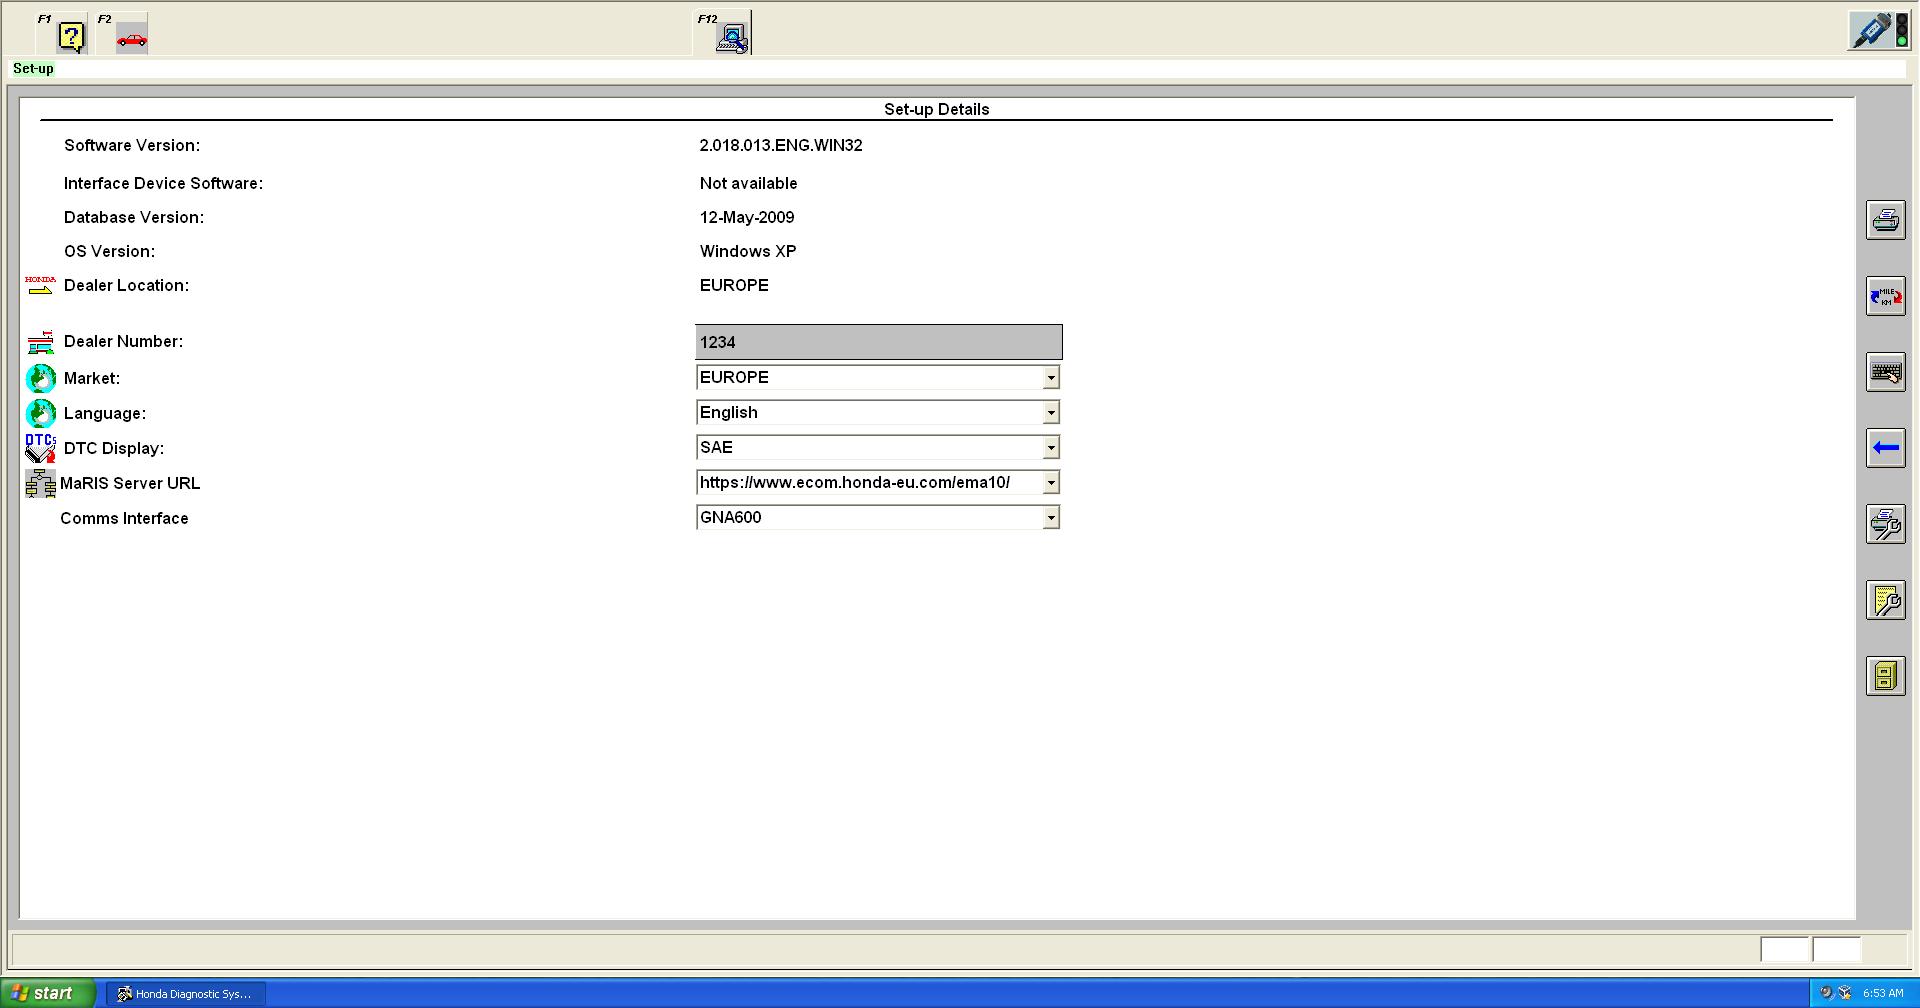1920x1008 pixels.
Task: Click the F12 computer icon
Action: (733, 38)
